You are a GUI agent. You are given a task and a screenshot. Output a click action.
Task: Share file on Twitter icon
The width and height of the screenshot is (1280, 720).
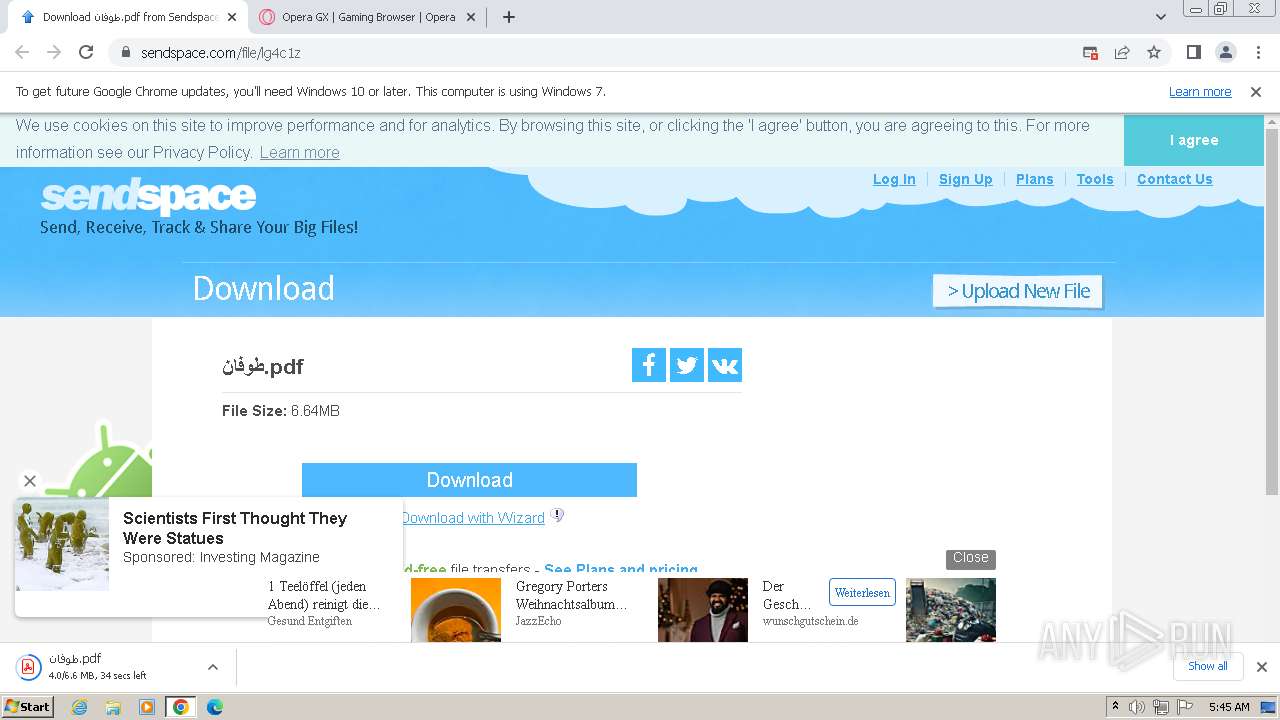pos(687,365)
